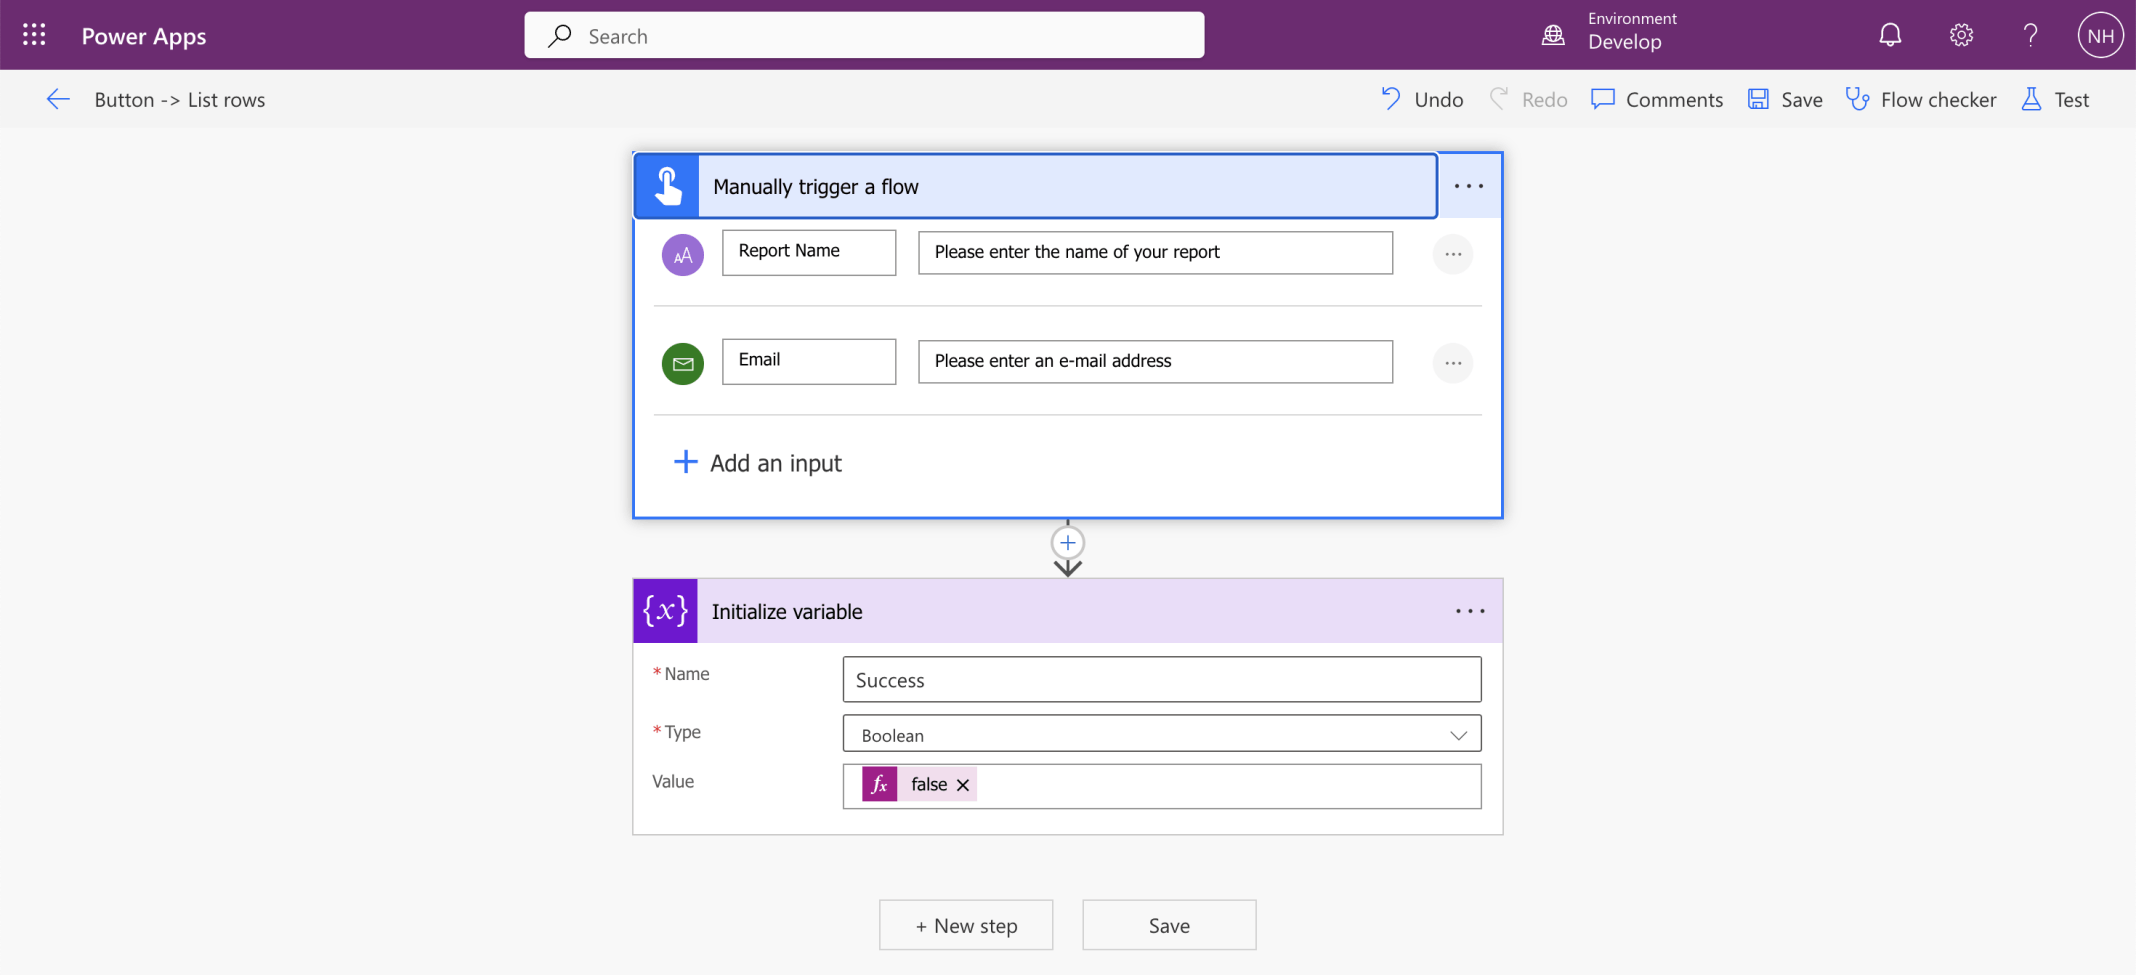Screen dimensions: 2136x975
Task: Click the search magnifier icon
Action: pos(560,36)
